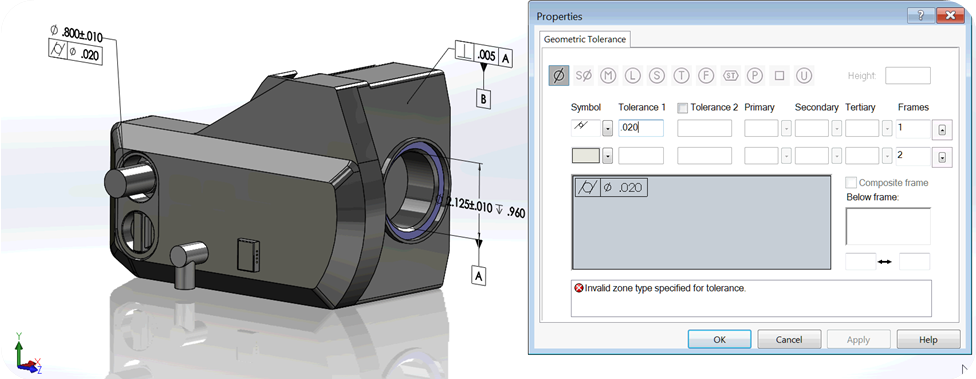This screenshot has width=976, height=379.
Task: Select the Statistical (ST) symbol icon
Action: tap(730, 76)
